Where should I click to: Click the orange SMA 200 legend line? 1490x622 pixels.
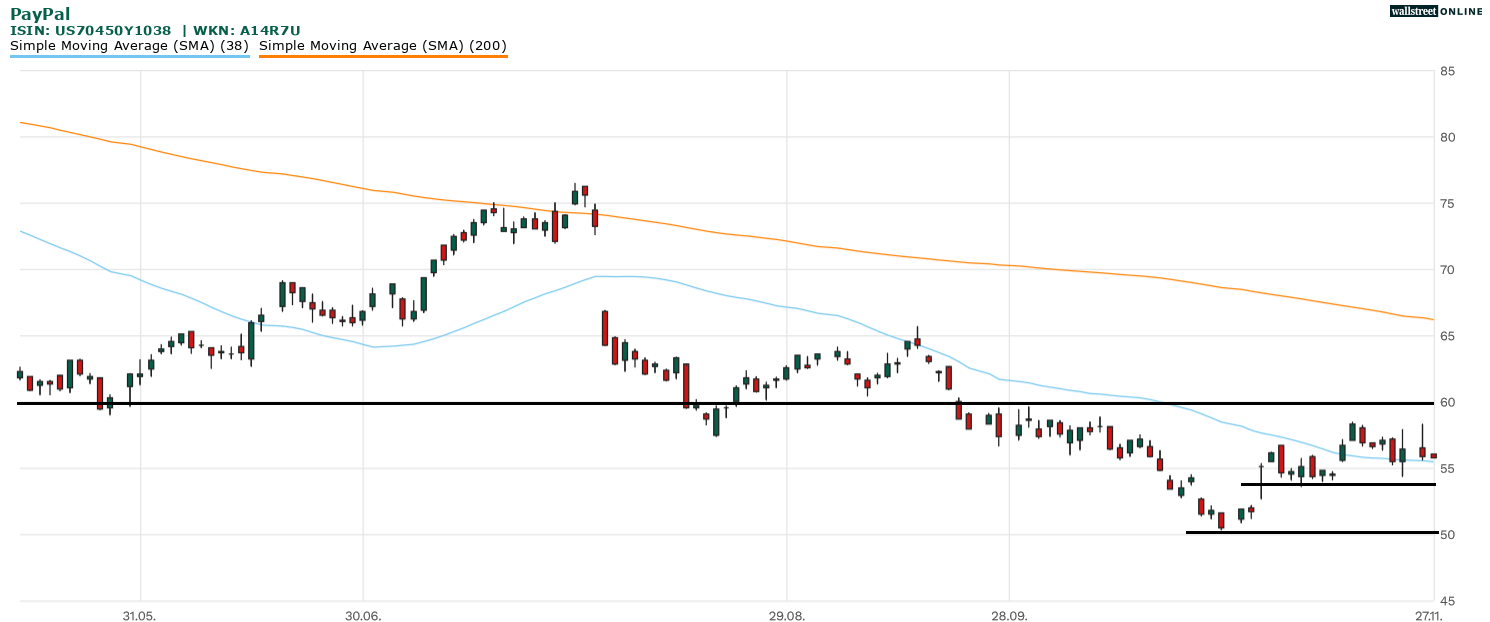point(383,56)
